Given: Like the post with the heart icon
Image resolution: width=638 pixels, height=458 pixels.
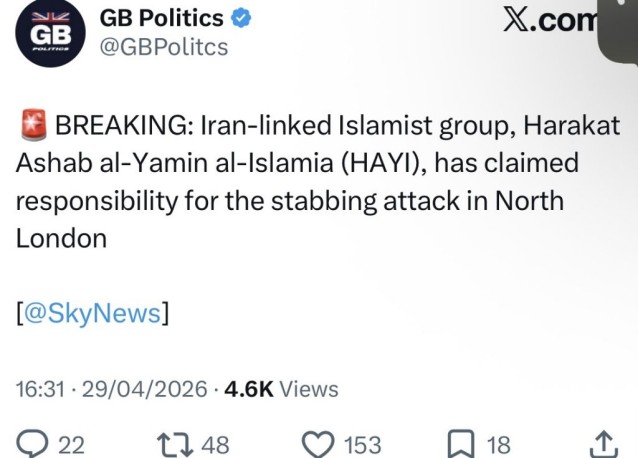Looking at the screenshot, I should (319, 443).
